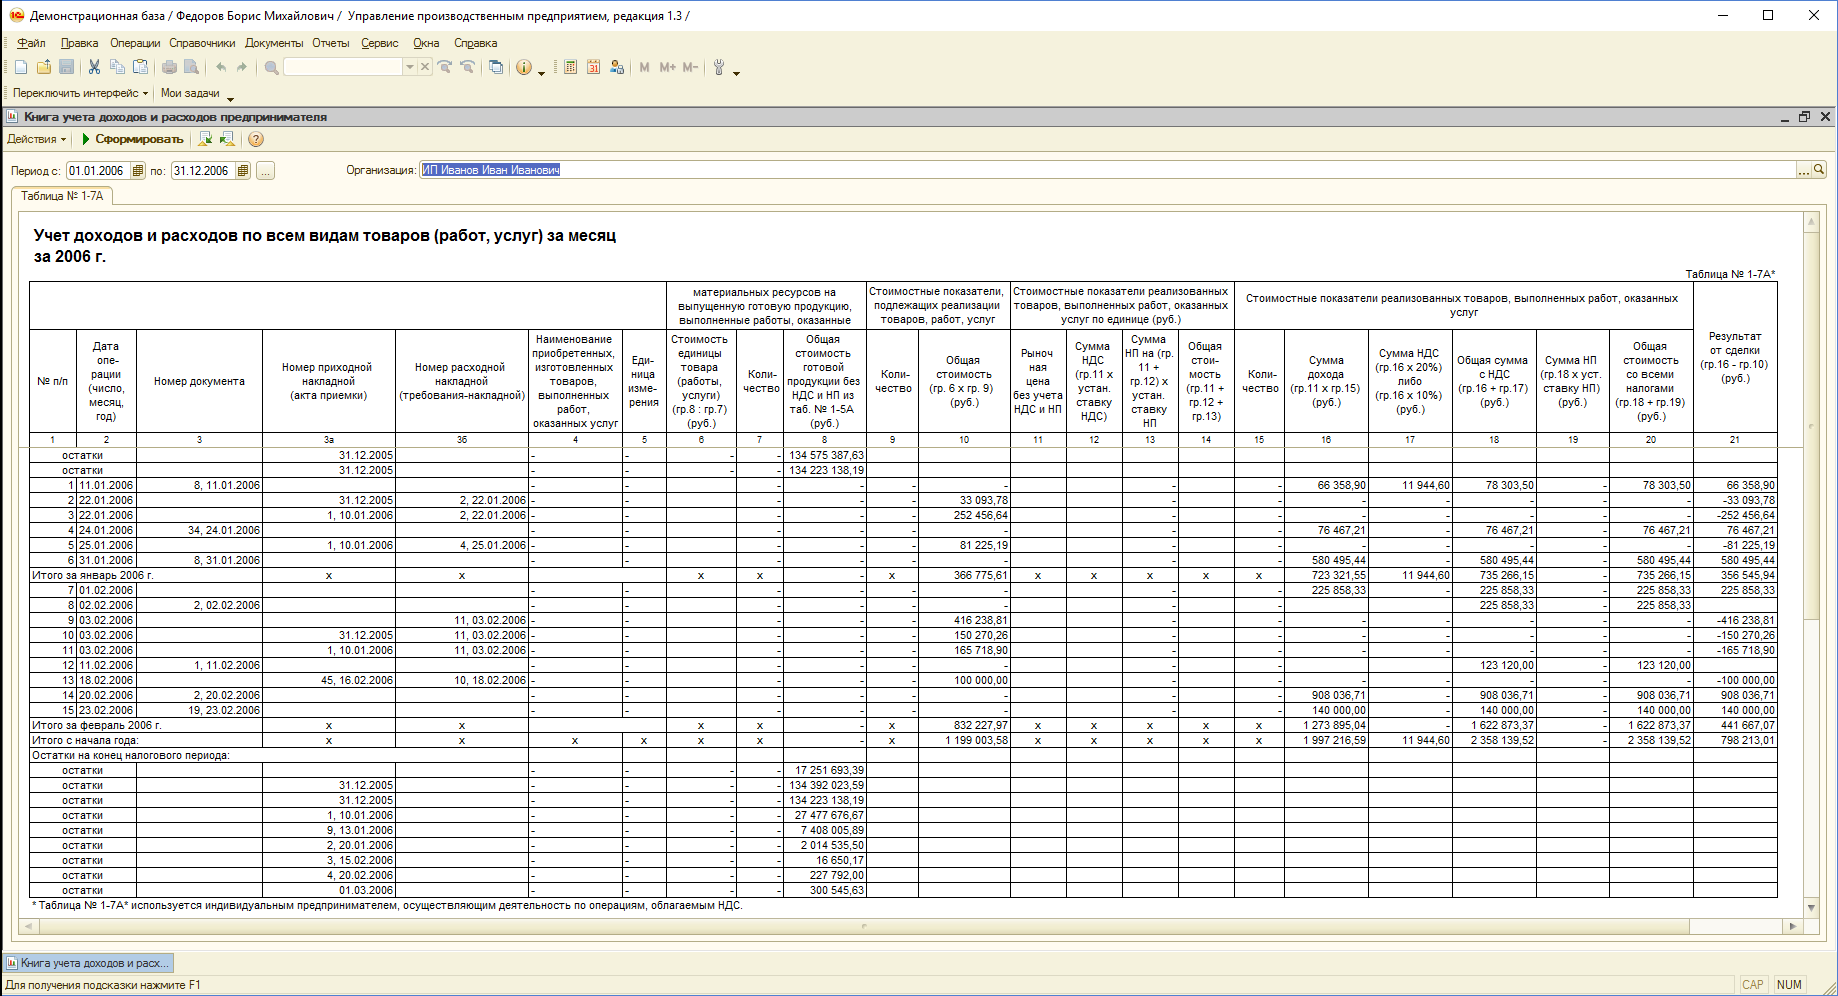
Task: Click the New document icon
Action: [21, 67]
